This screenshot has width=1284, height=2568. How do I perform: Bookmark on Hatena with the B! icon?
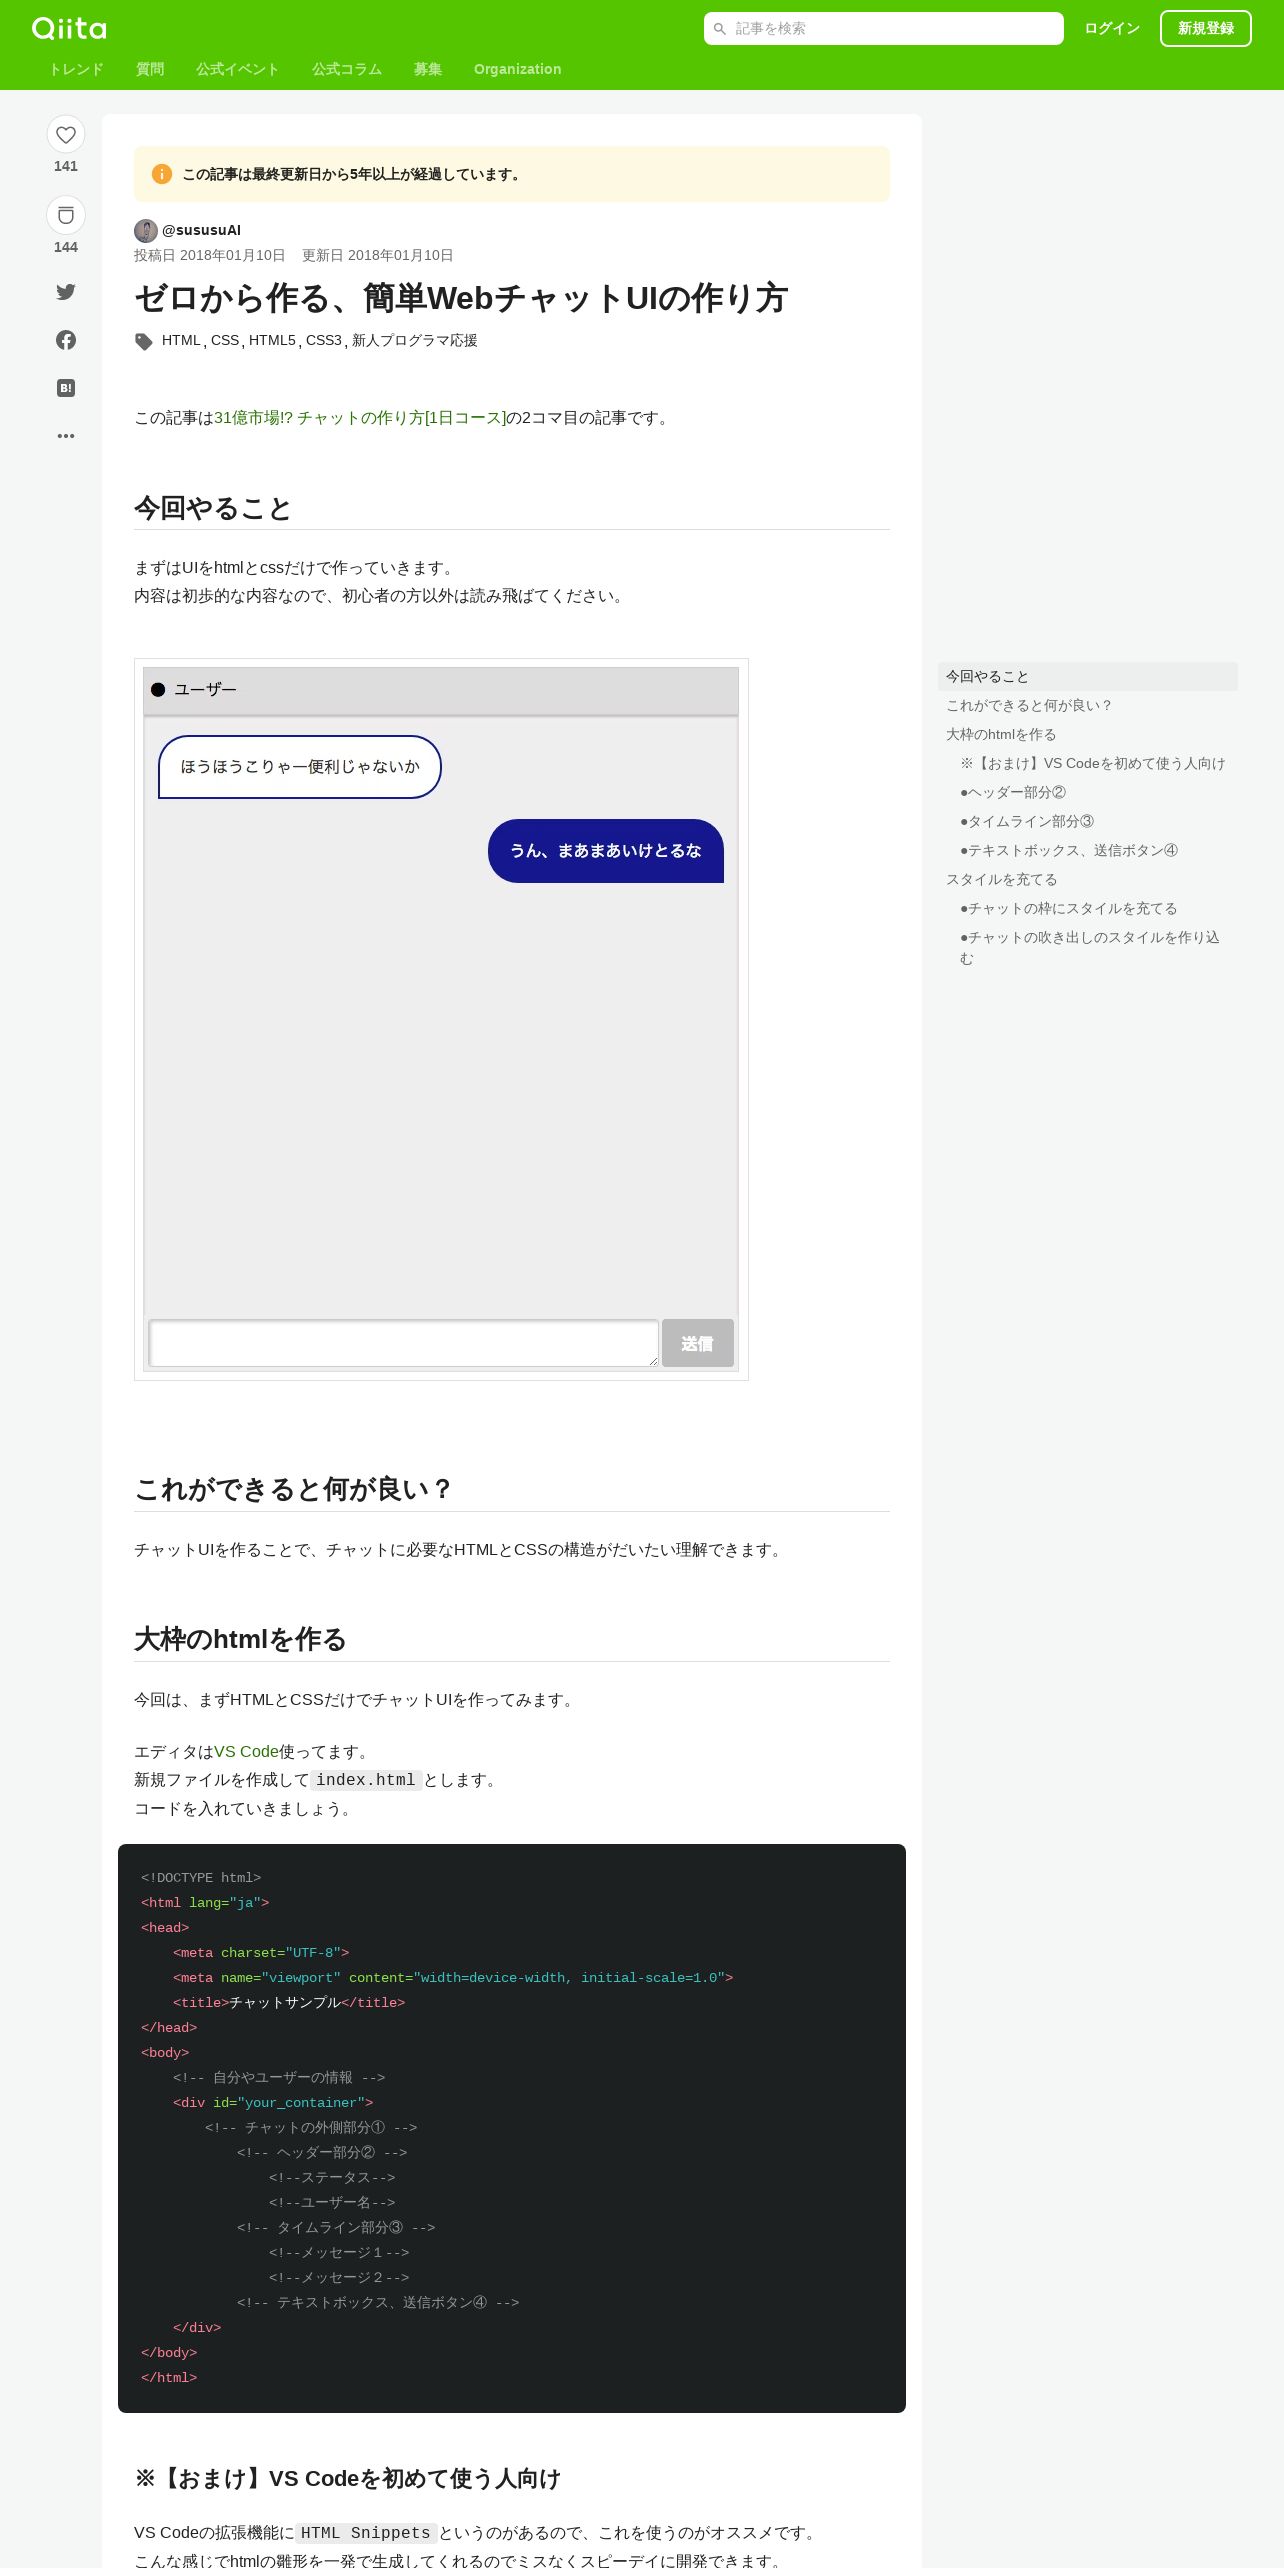[66, 388]
